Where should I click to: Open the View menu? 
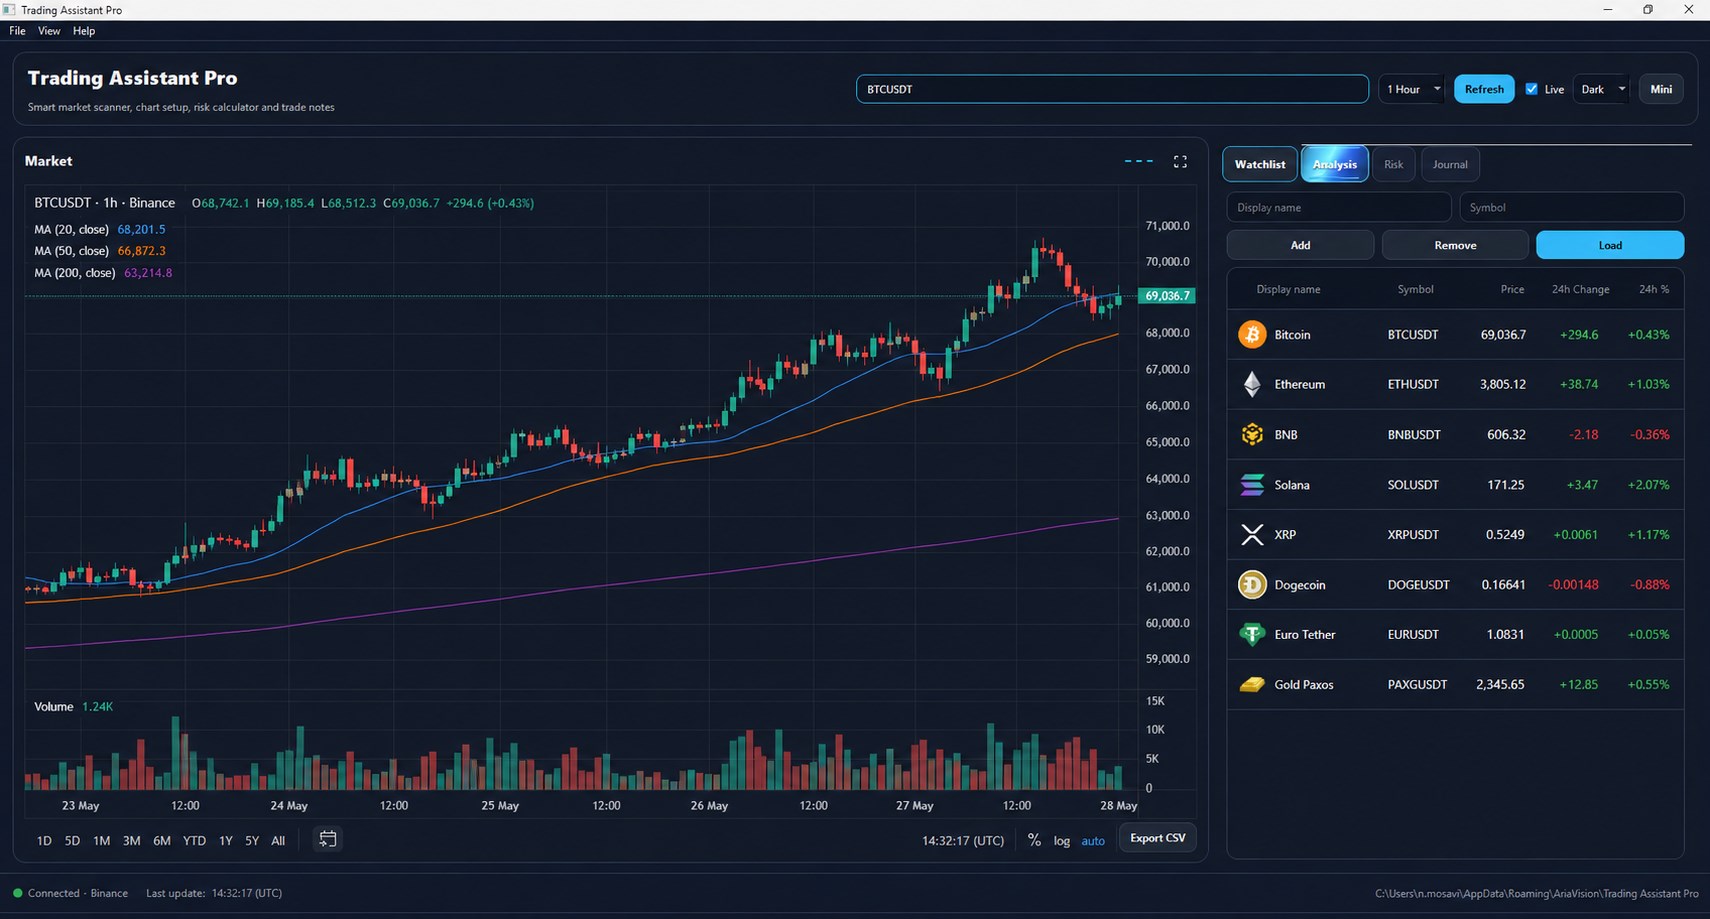tap(49, 31)
